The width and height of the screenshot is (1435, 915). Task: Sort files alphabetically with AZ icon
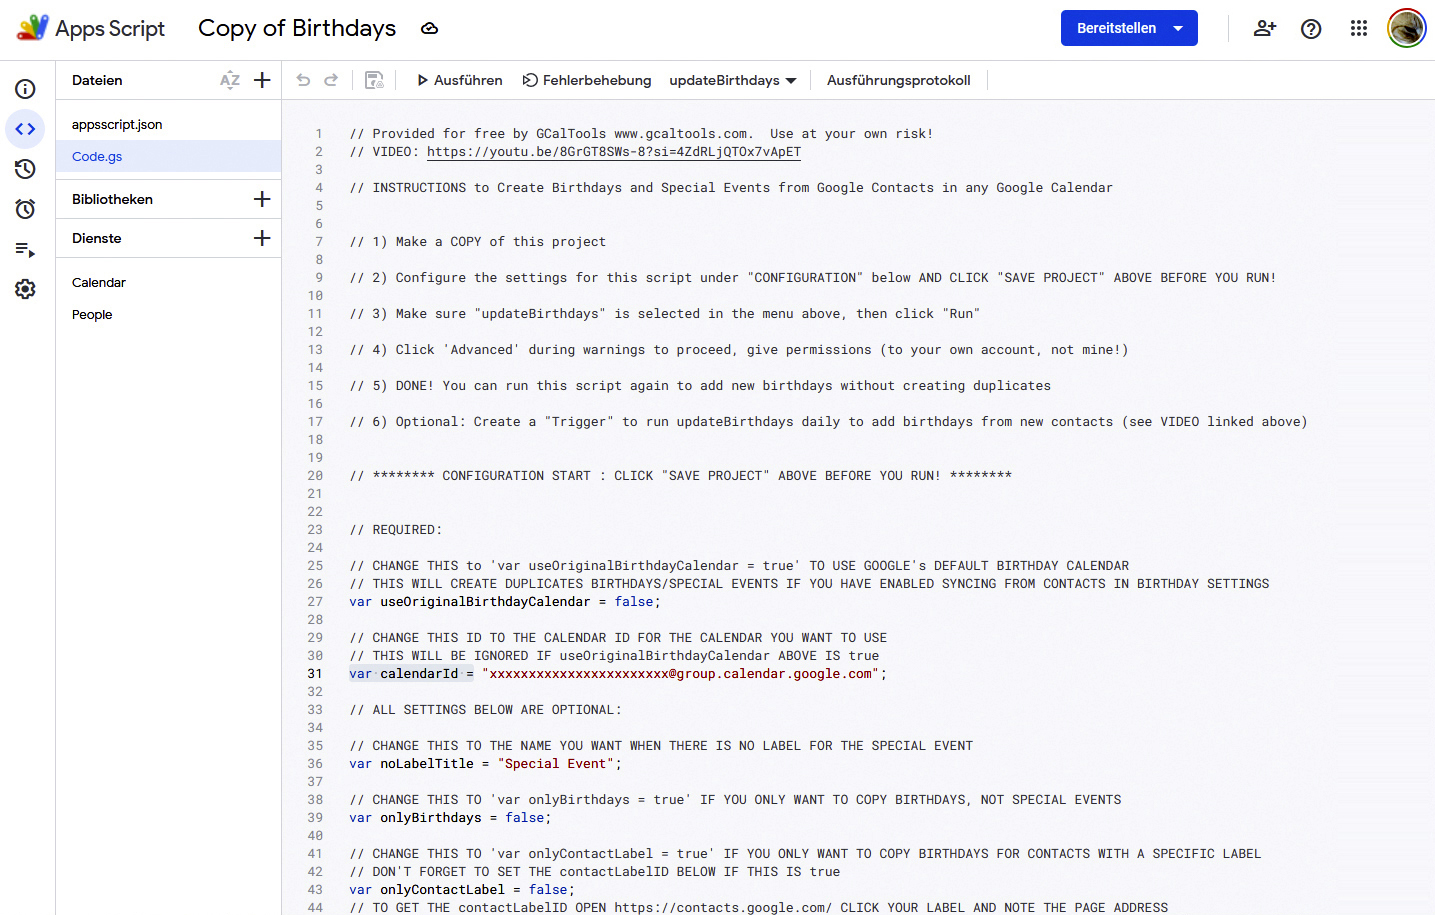[230, 80]
